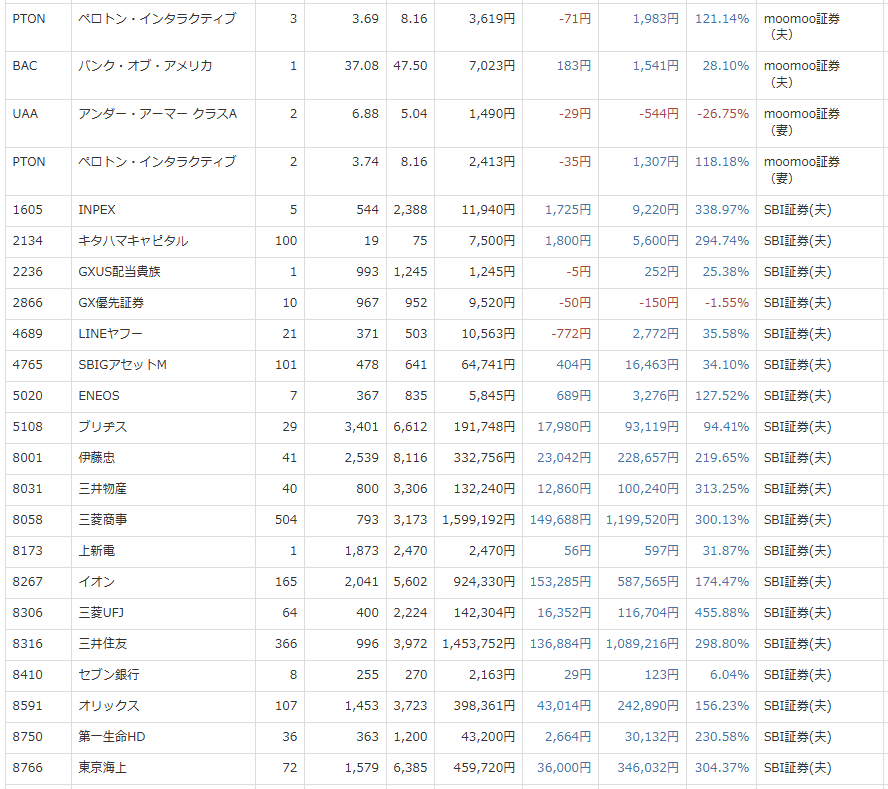Click the 1,199,520円 profit cell
Screen dimensions: 888x789
tap(642, 520)
